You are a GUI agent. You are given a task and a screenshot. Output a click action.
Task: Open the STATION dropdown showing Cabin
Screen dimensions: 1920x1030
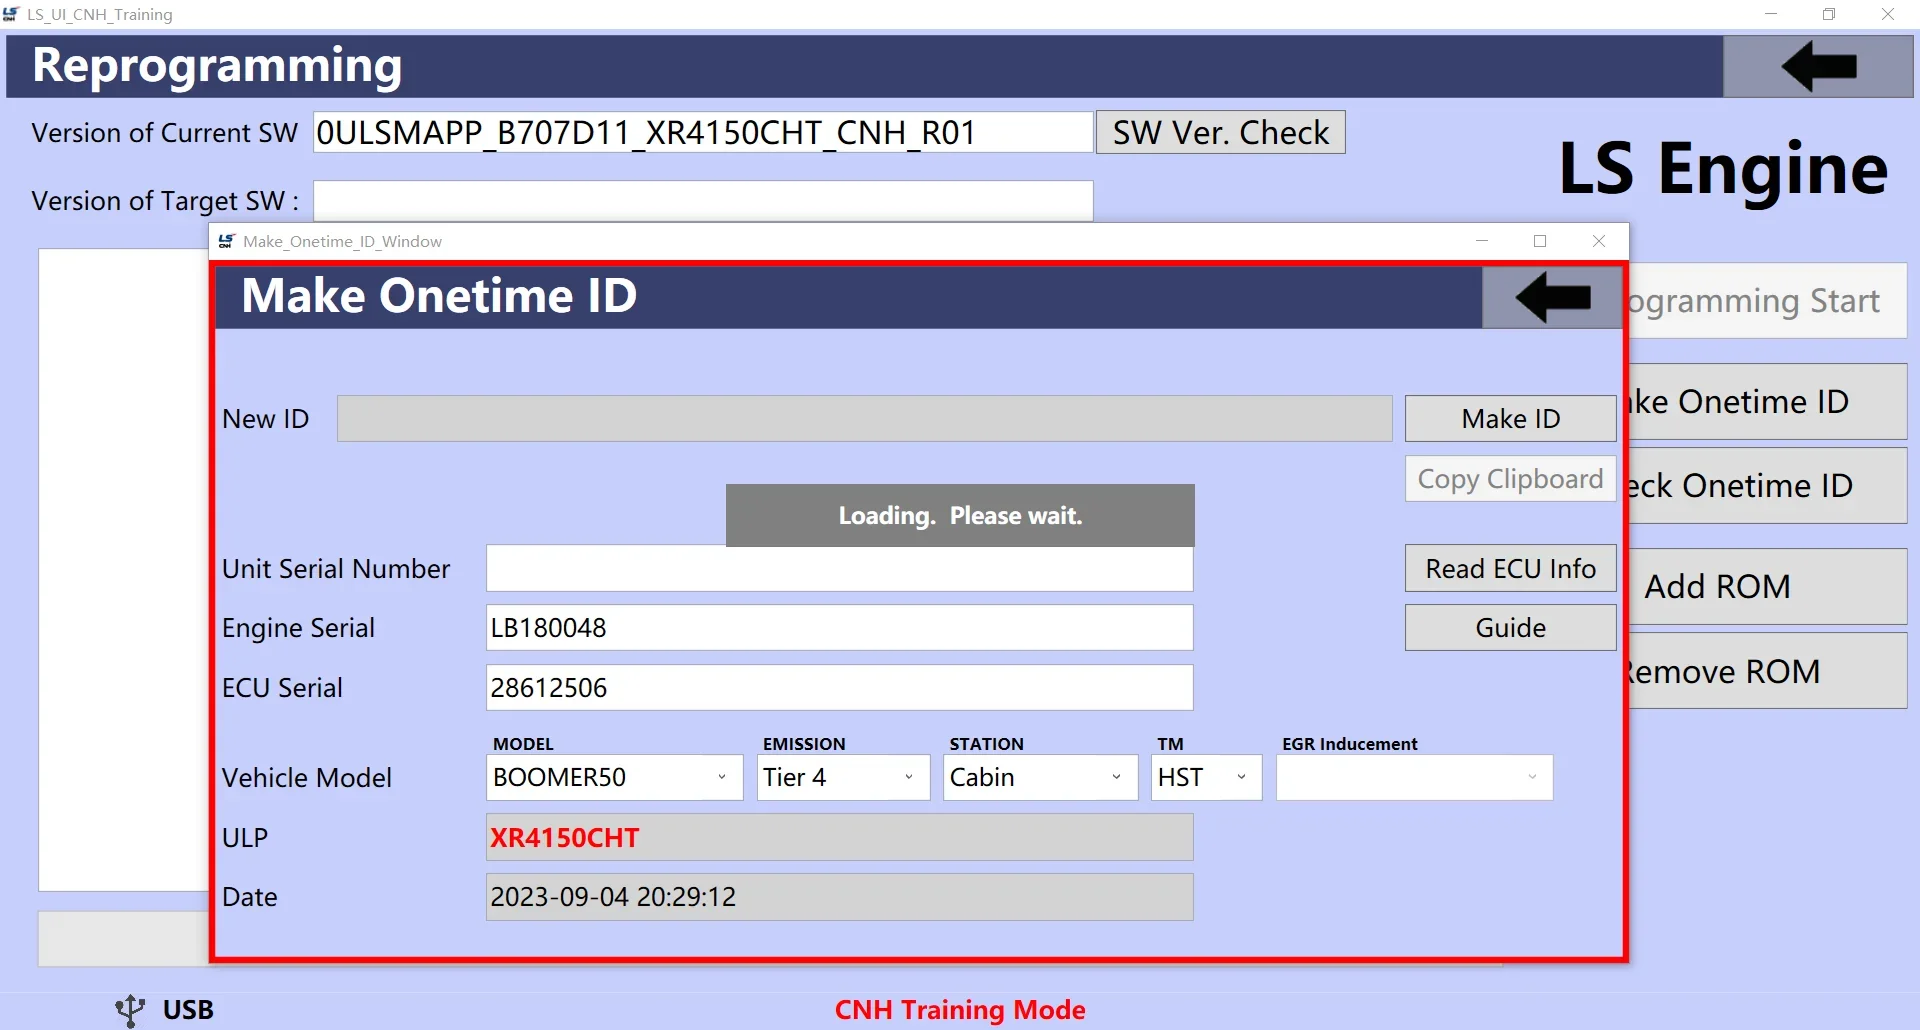click(x=1040, y=777)
